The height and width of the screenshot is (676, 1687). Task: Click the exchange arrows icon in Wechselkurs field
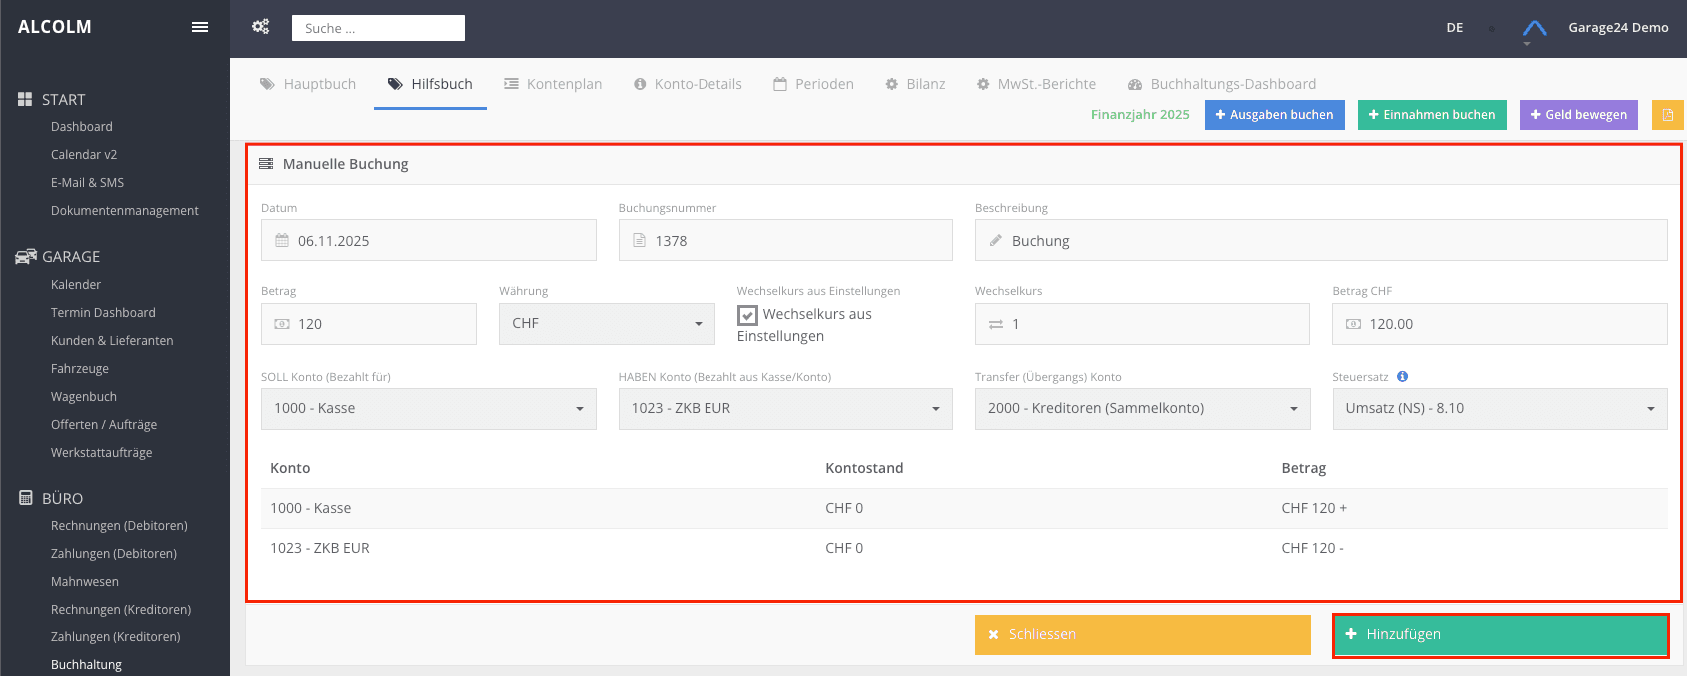coord(996,324)
